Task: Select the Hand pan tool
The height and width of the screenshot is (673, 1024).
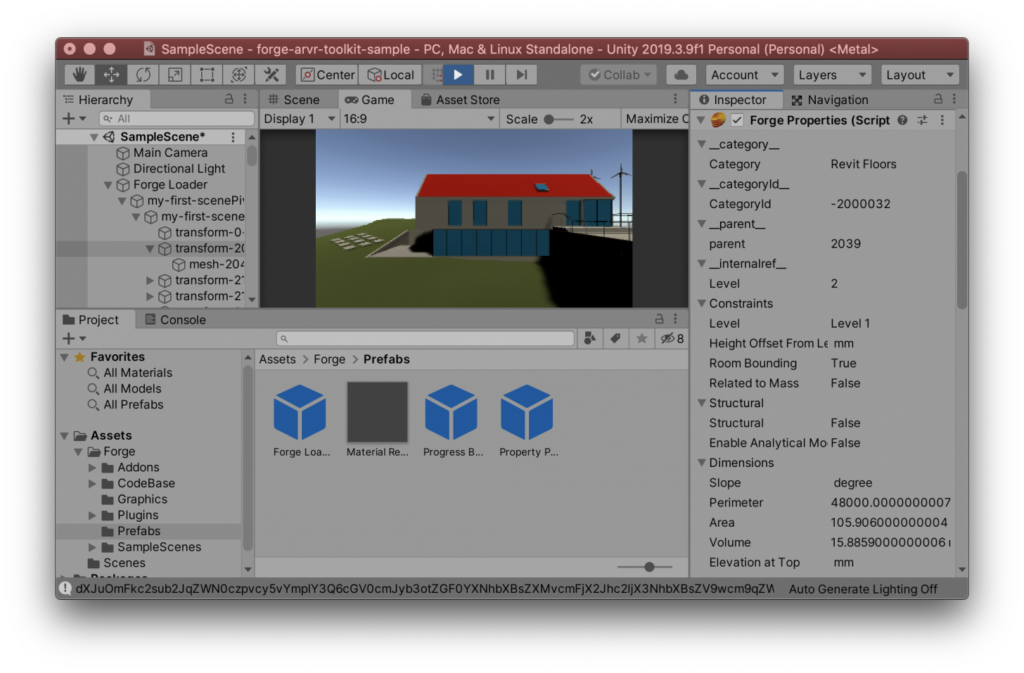Action: click(79, 74)
